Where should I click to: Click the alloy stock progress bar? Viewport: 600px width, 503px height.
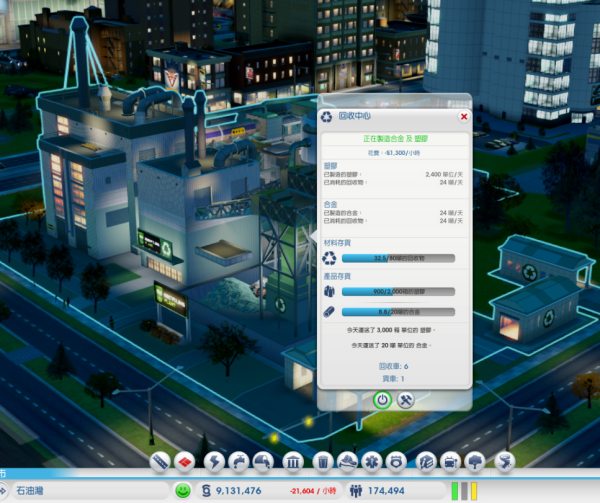tap(398, 312)
